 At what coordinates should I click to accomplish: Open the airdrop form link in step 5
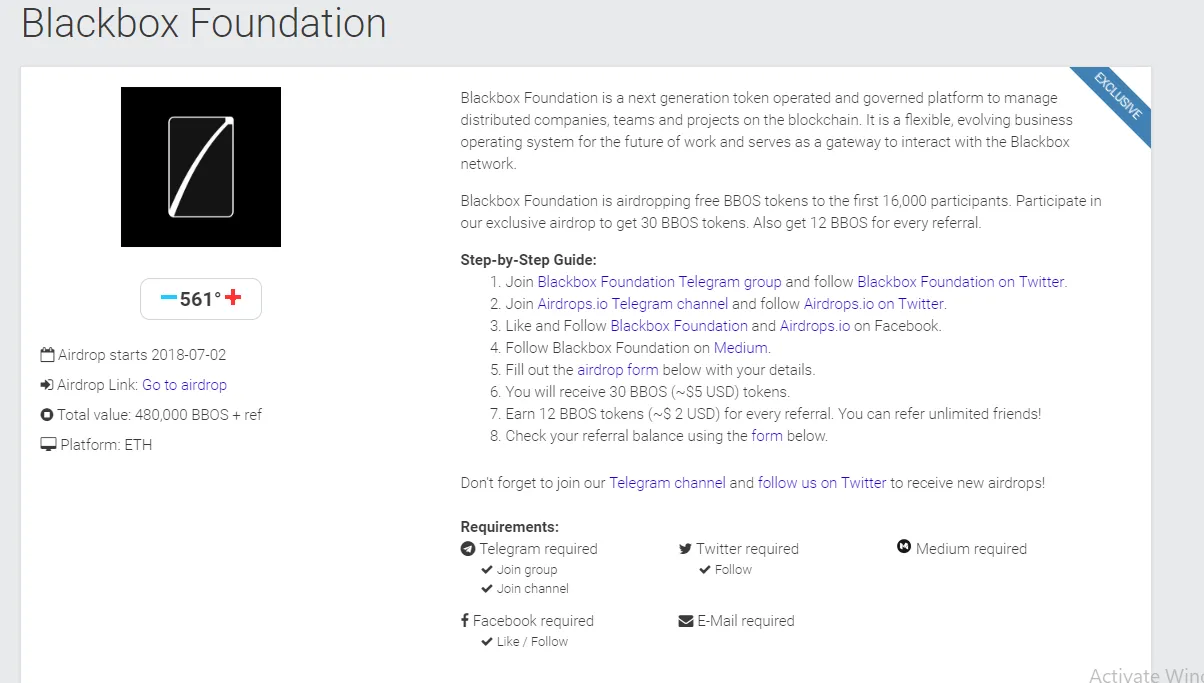point(618,370)
